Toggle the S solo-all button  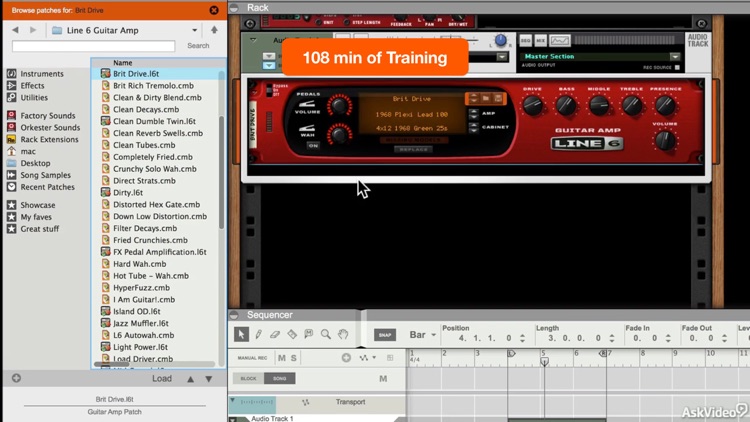click(293, 358)
